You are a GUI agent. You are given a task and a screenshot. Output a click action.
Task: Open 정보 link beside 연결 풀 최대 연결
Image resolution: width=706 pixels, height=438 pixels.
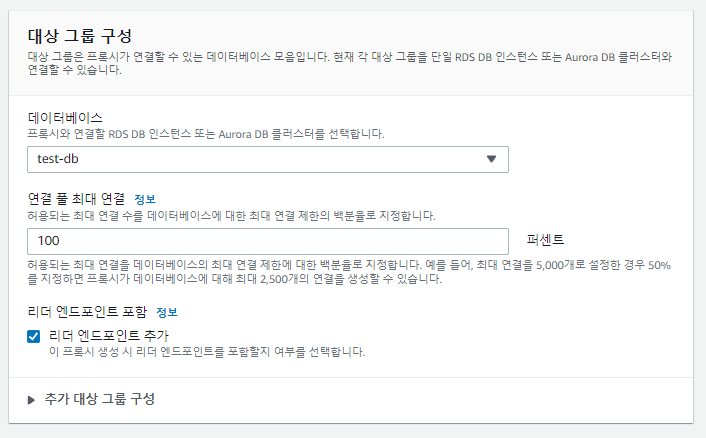[145, 199]
